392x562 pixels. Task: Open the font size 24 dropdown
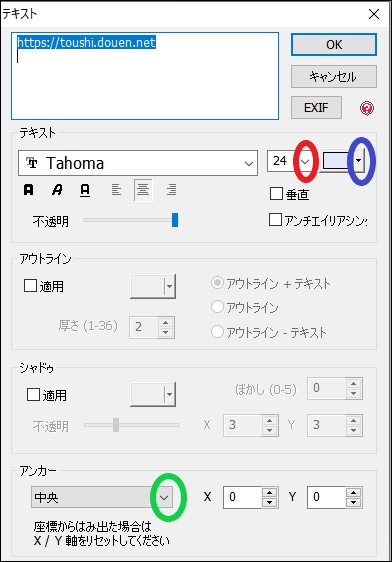point(305,161)
